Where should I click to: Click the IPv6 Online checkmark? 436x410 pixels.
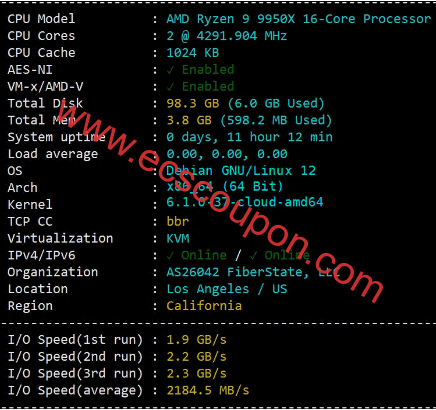(253, 256)
